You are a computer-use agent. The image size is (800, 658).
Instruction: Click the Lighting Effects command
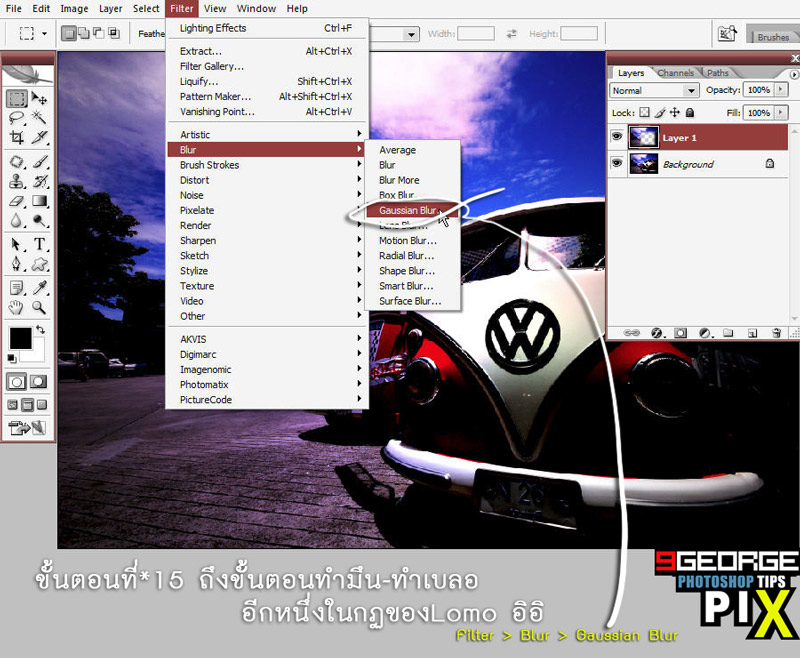pyautogui.click(x=266, y=28)
